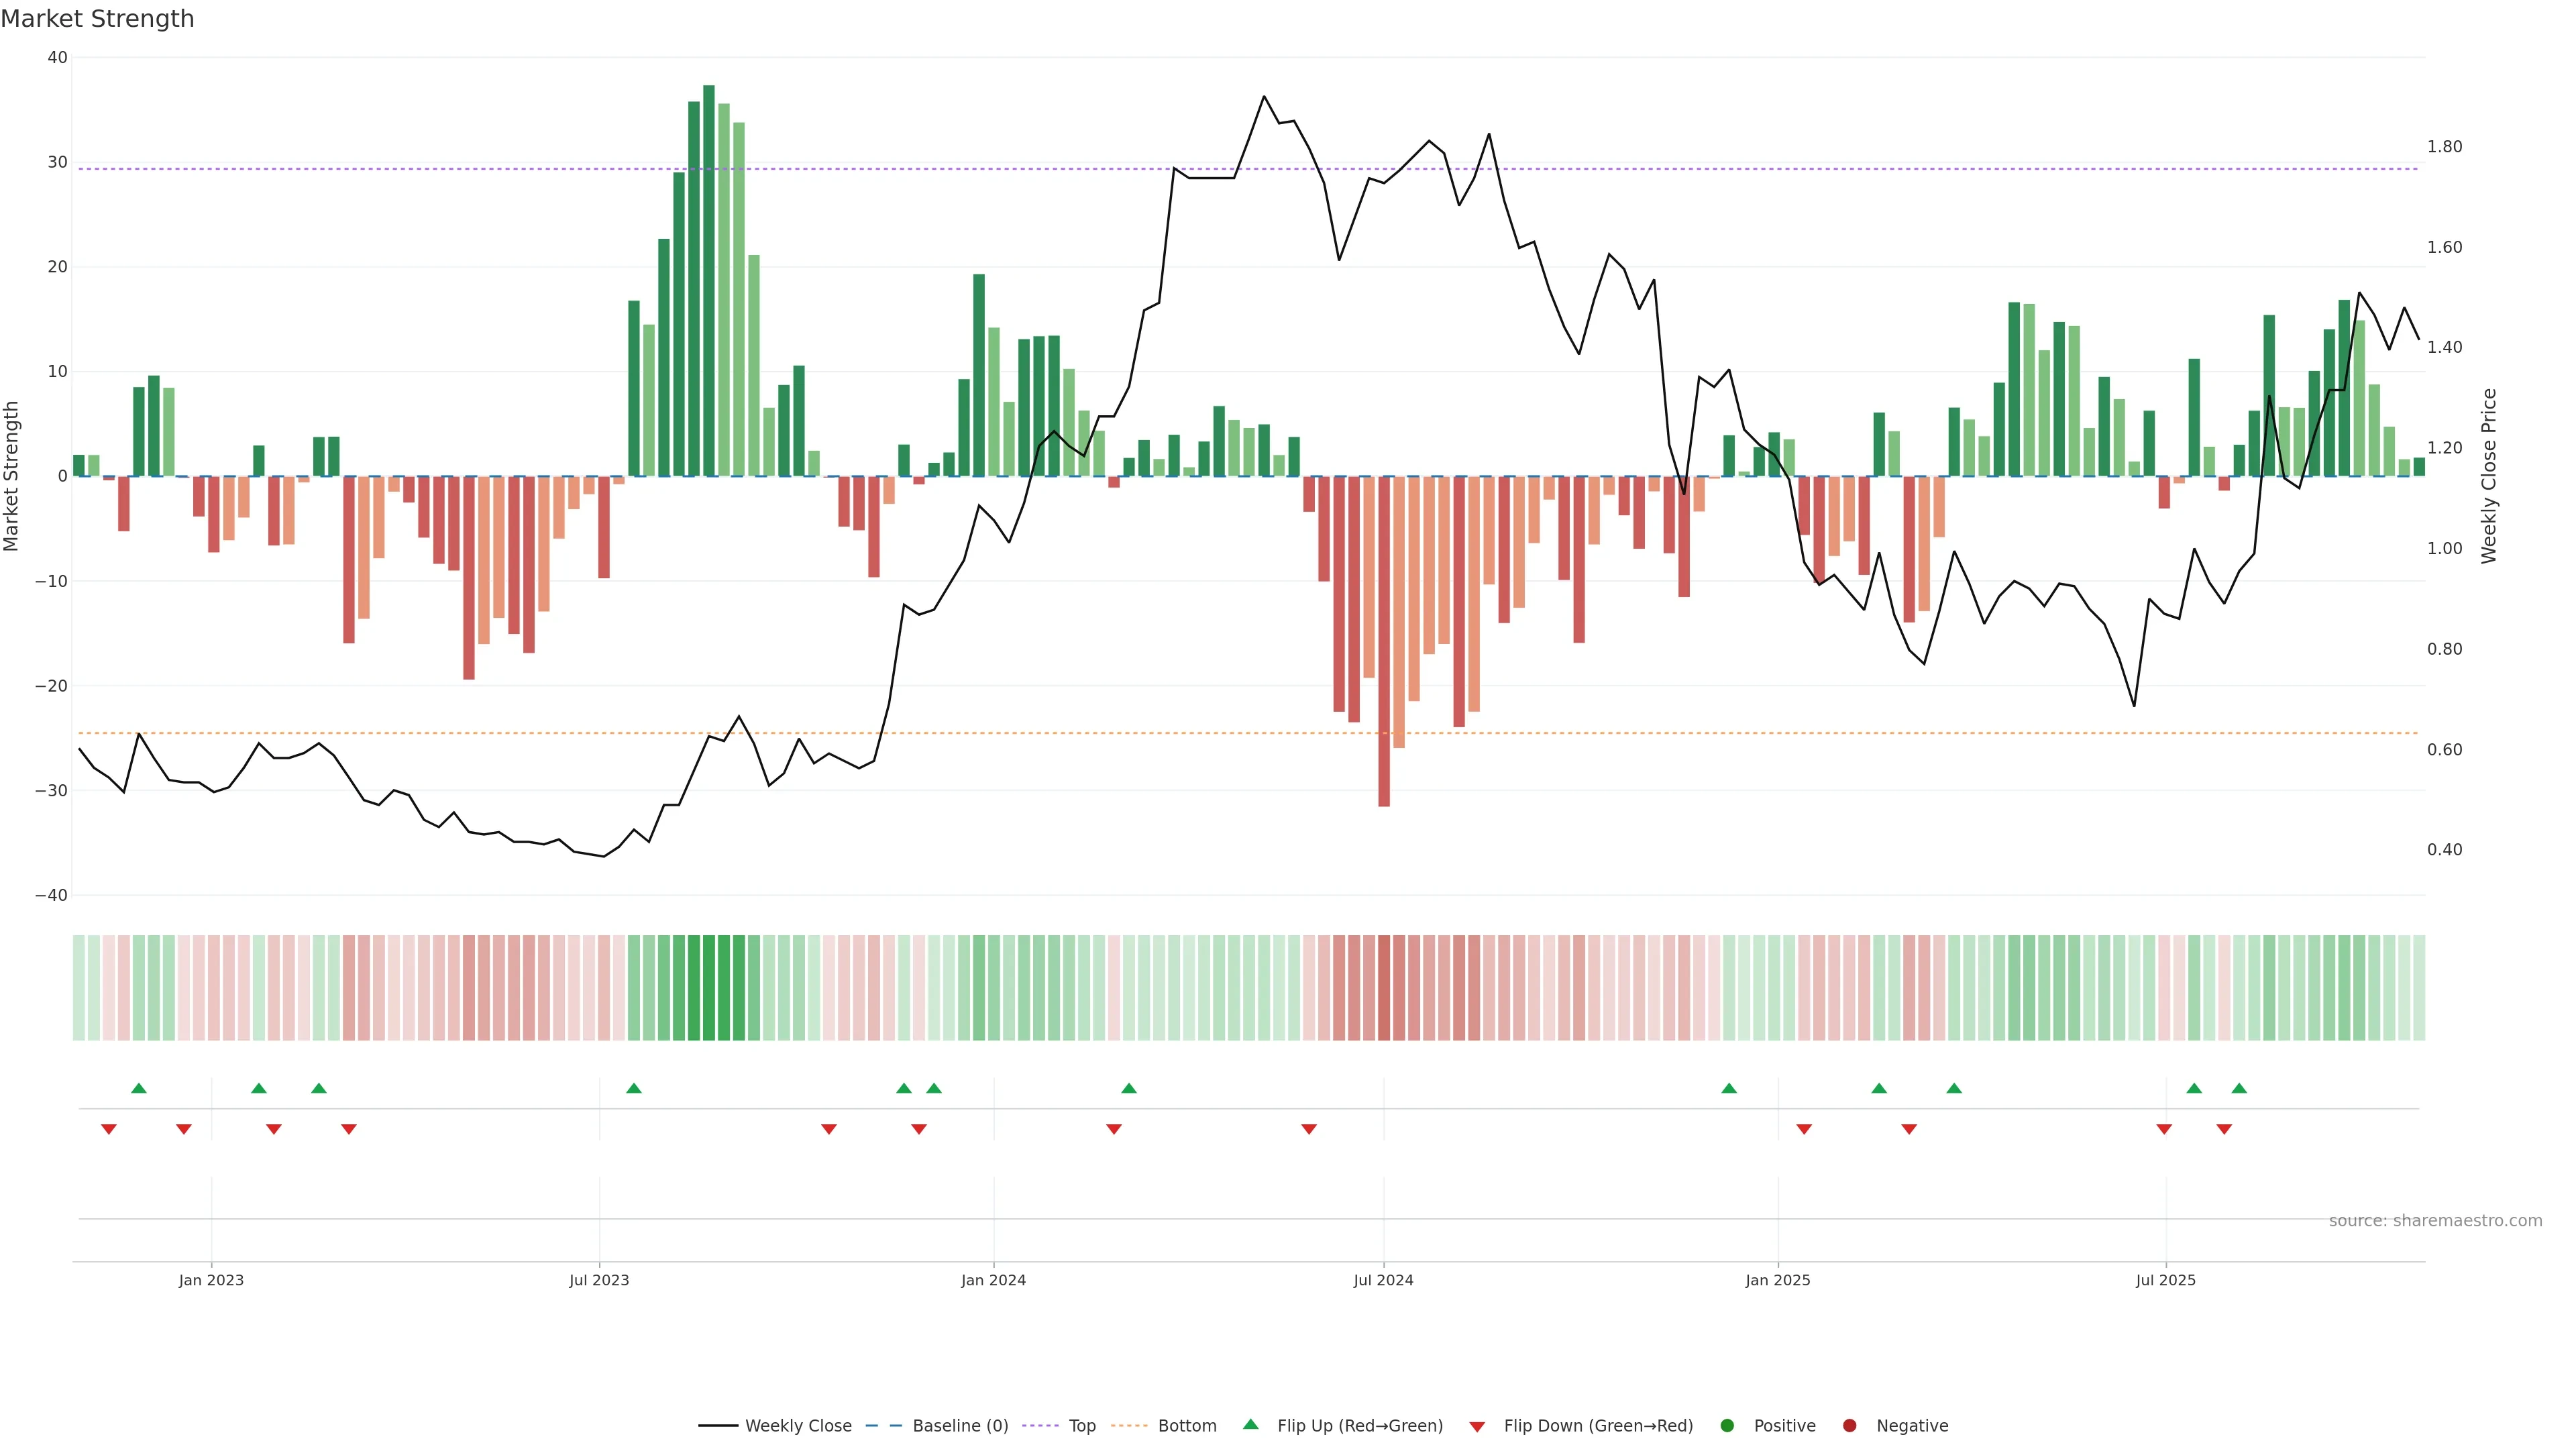
Task: Click the Market Strength chart title
Action: (x=98, y=19)
